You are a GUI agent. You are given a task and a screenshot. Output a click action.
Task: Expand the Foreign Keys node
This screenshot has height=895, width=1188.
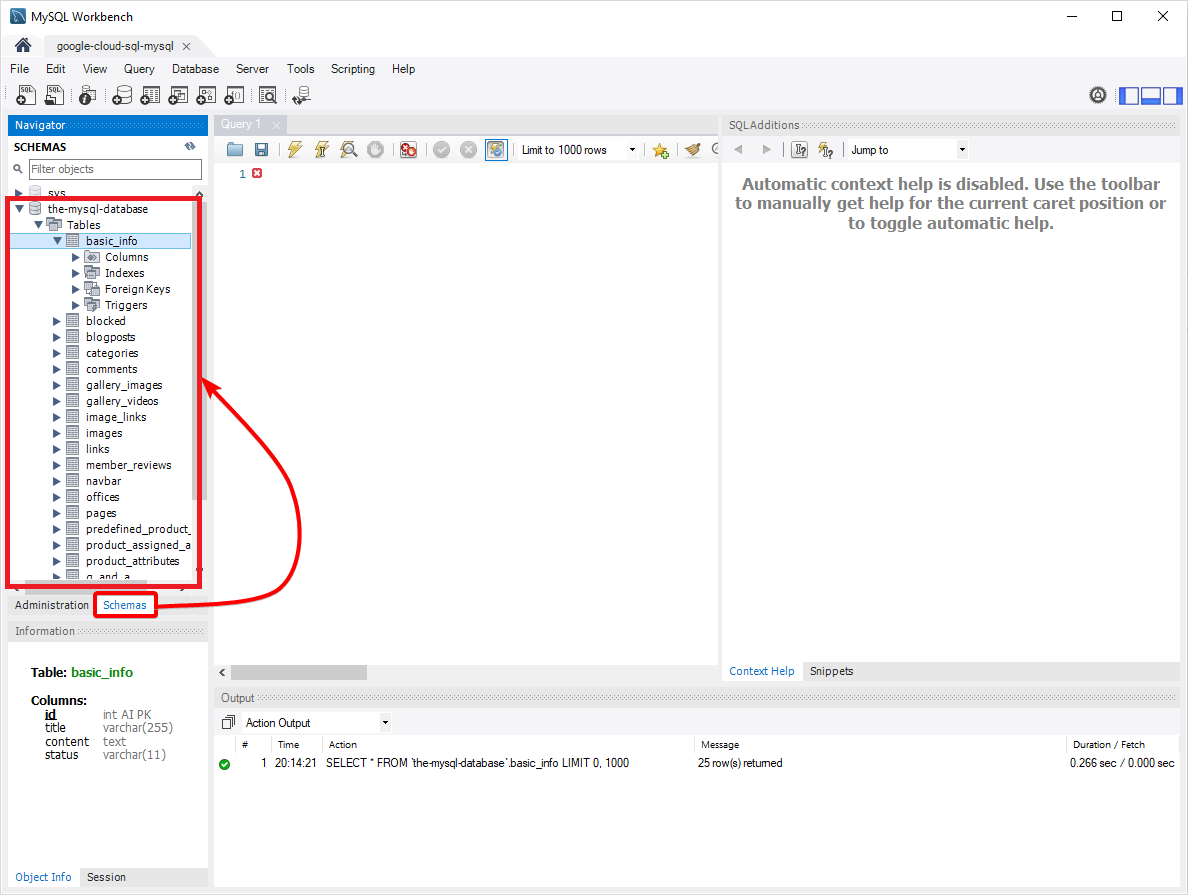point(76,289)
